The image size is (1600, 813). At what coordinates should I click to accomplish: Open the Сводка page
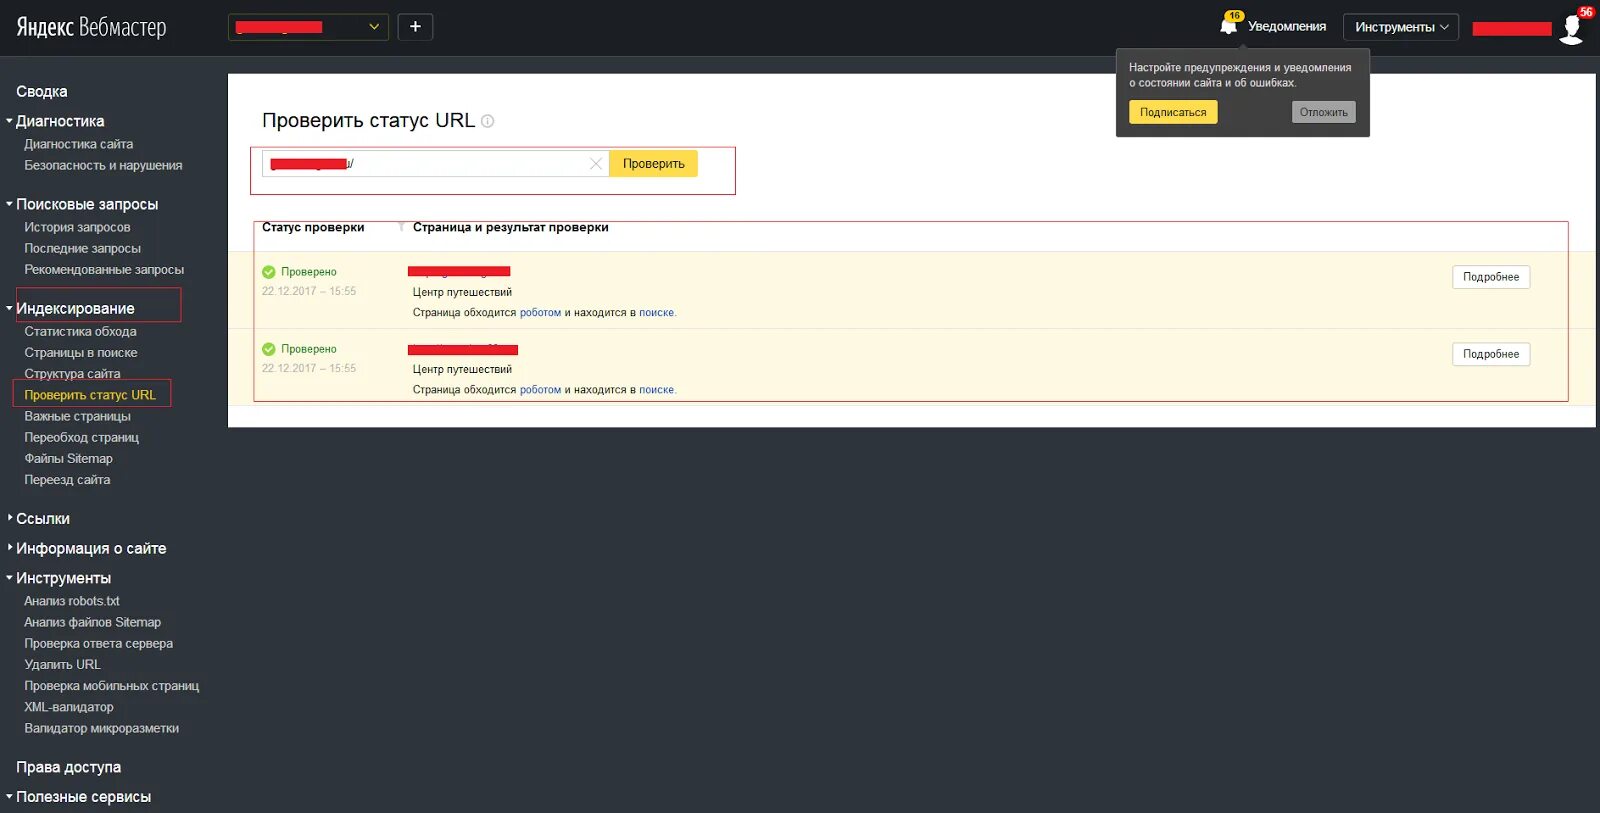[42, 92]
